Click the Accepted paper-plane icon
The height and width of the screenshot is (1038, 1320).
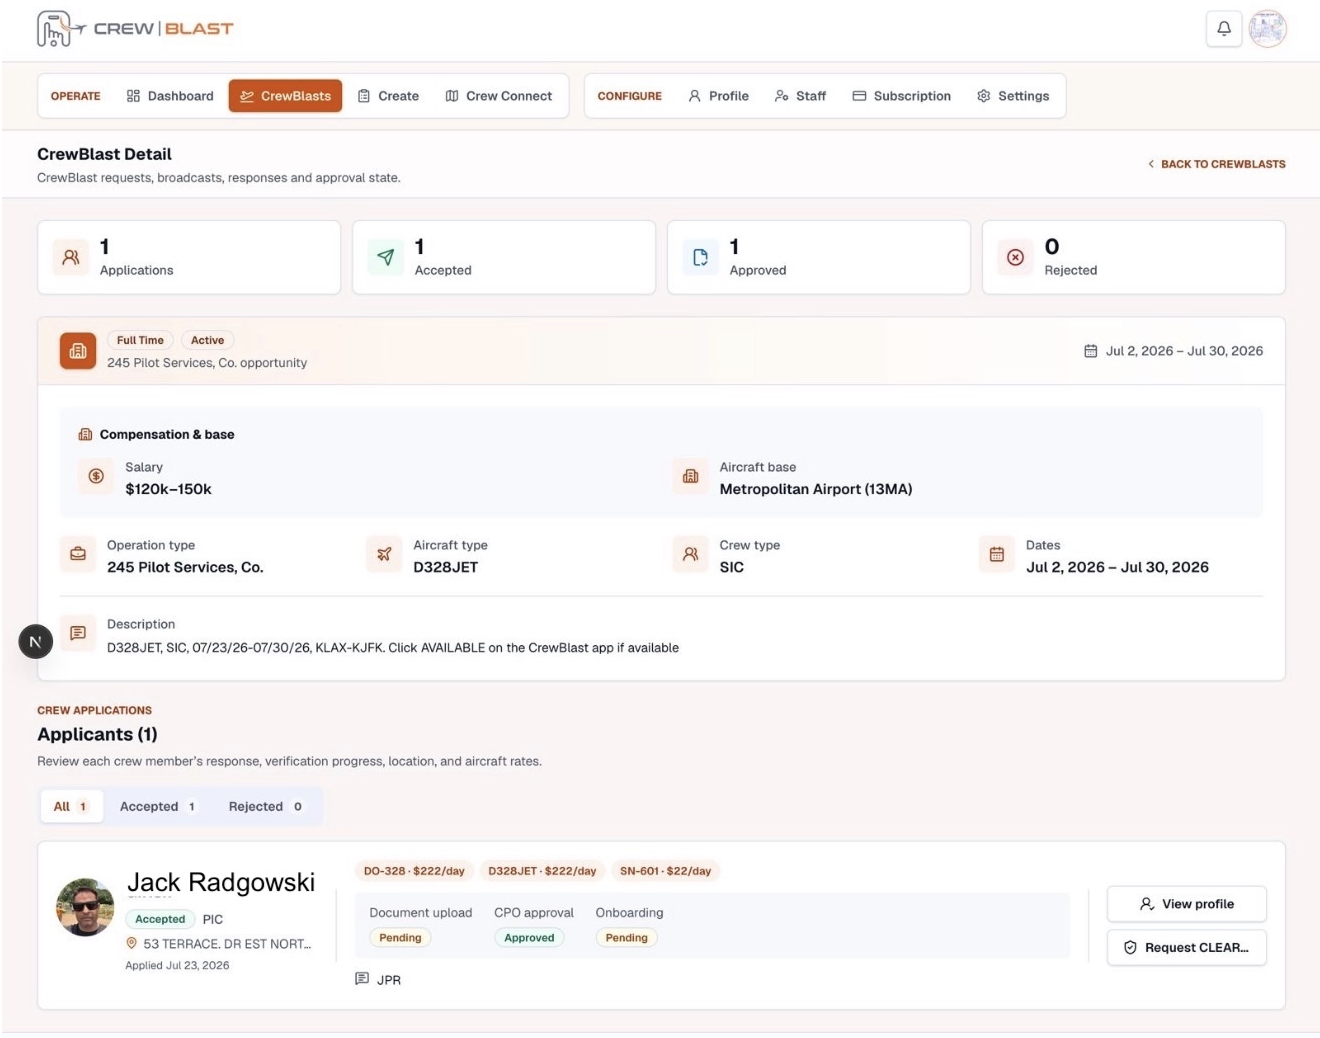click(386, 257)
